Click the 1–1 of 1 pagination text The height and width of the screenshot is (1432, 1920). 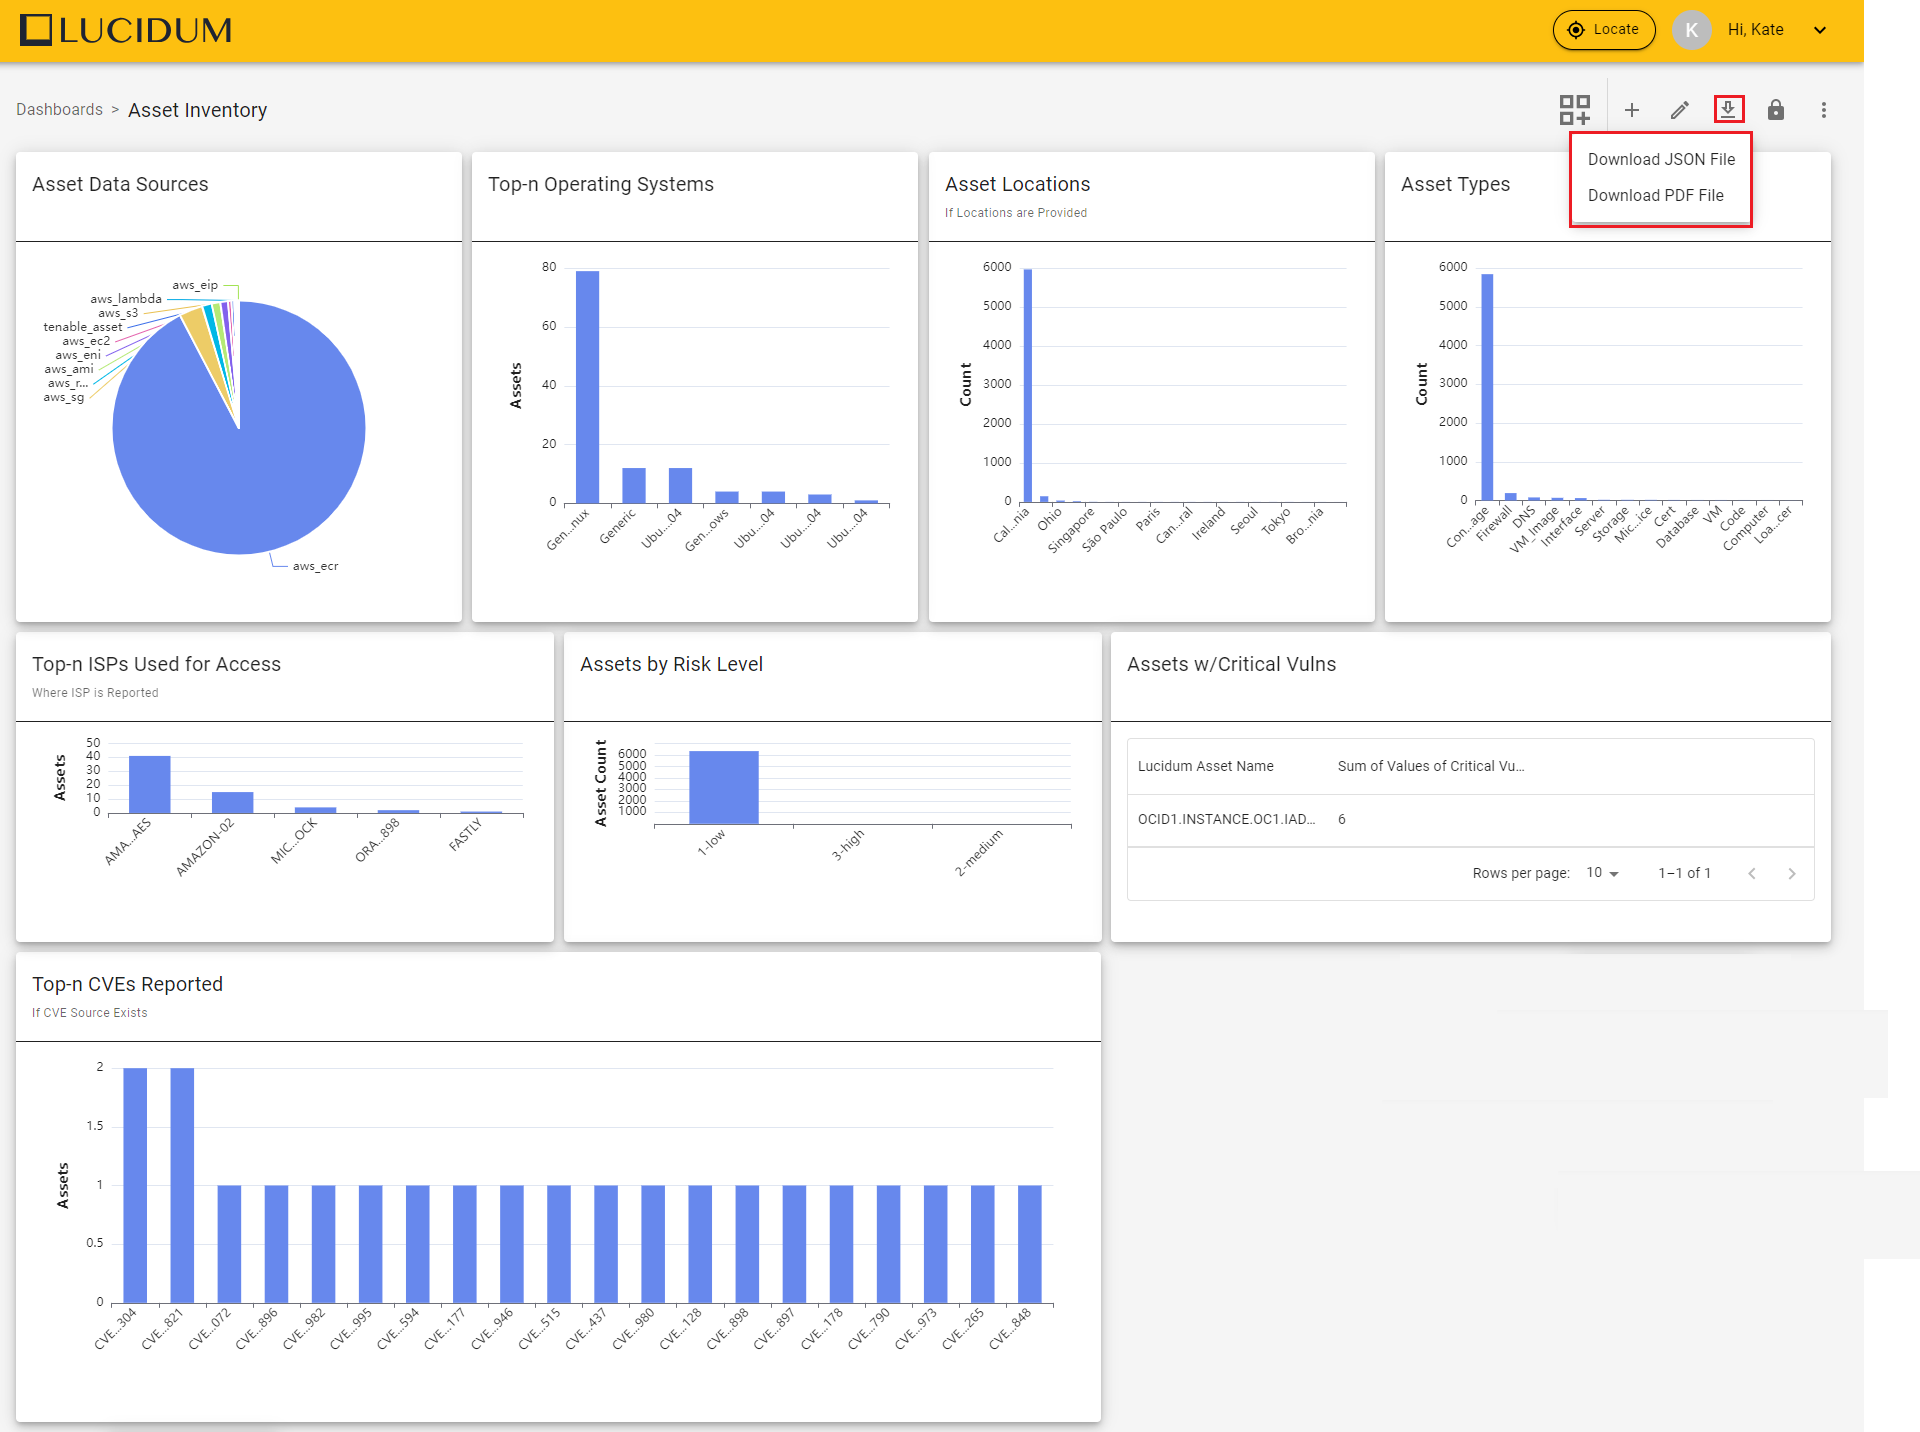pyautogui.click(x=1685, y=873)
